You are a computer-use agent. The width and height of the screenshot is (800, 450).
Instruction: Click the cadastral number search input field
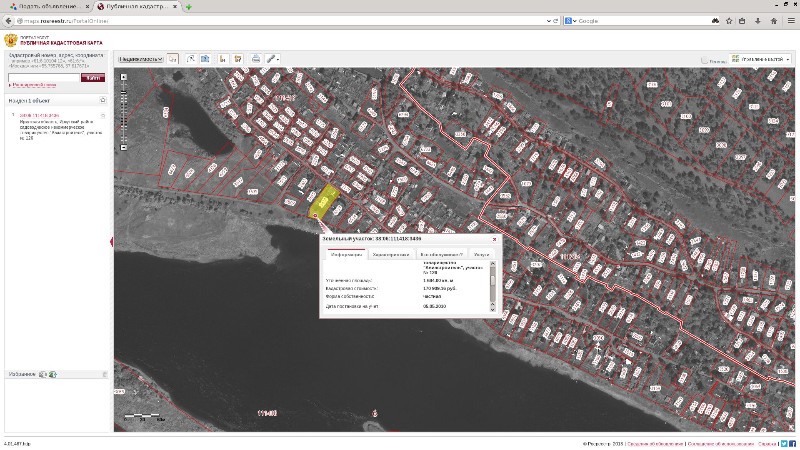pos(43,77)
